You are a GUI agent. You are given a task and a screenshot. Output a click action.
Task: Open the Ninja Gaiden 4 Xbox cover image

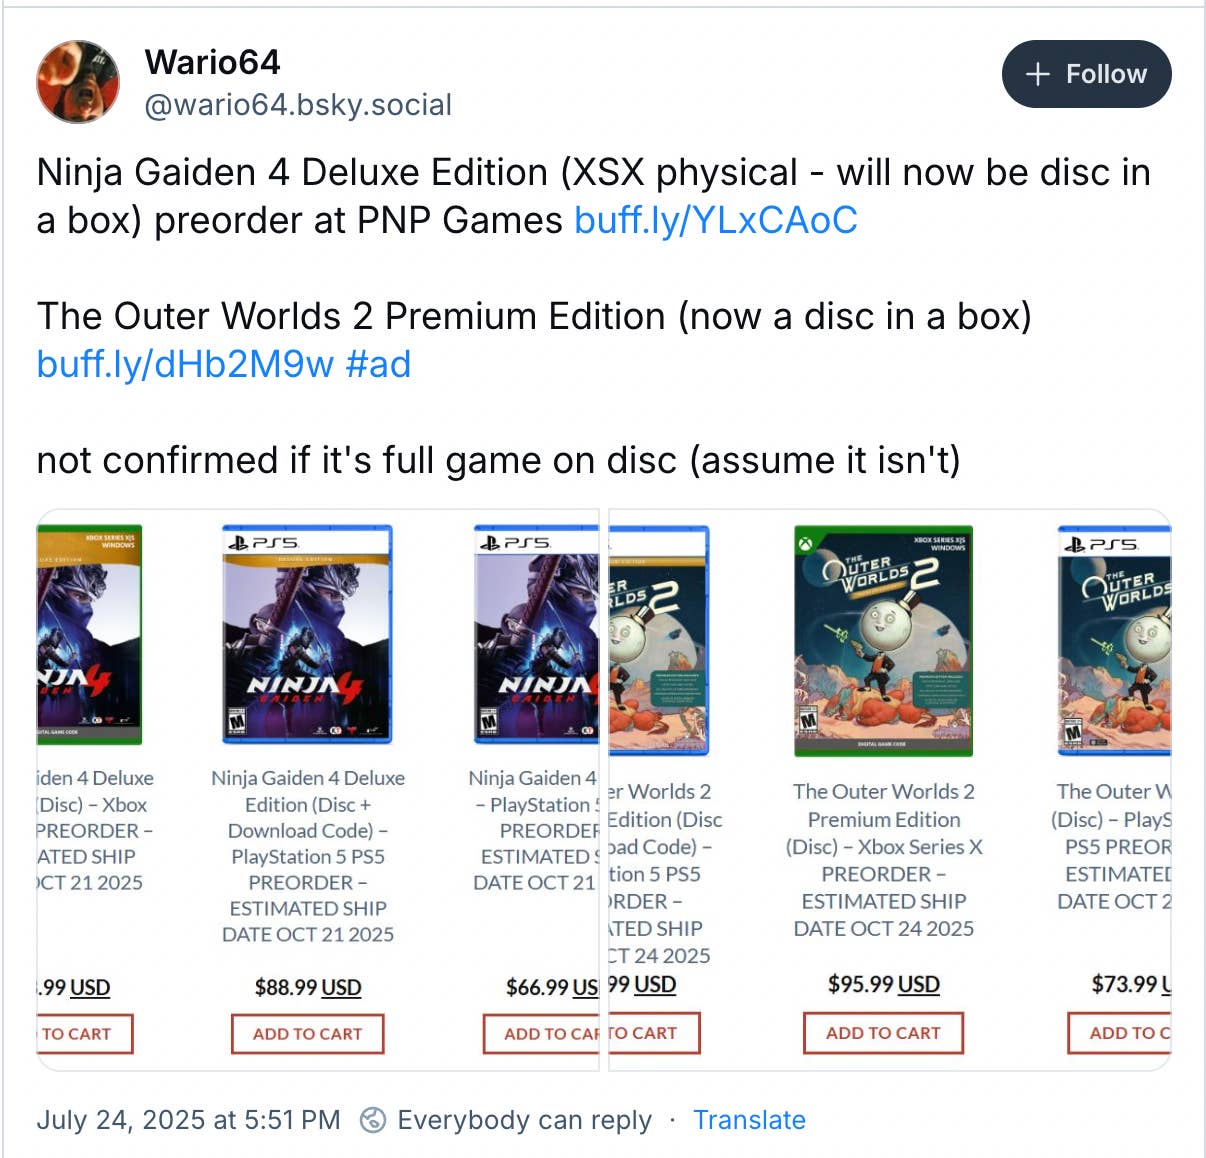point(89,634)
